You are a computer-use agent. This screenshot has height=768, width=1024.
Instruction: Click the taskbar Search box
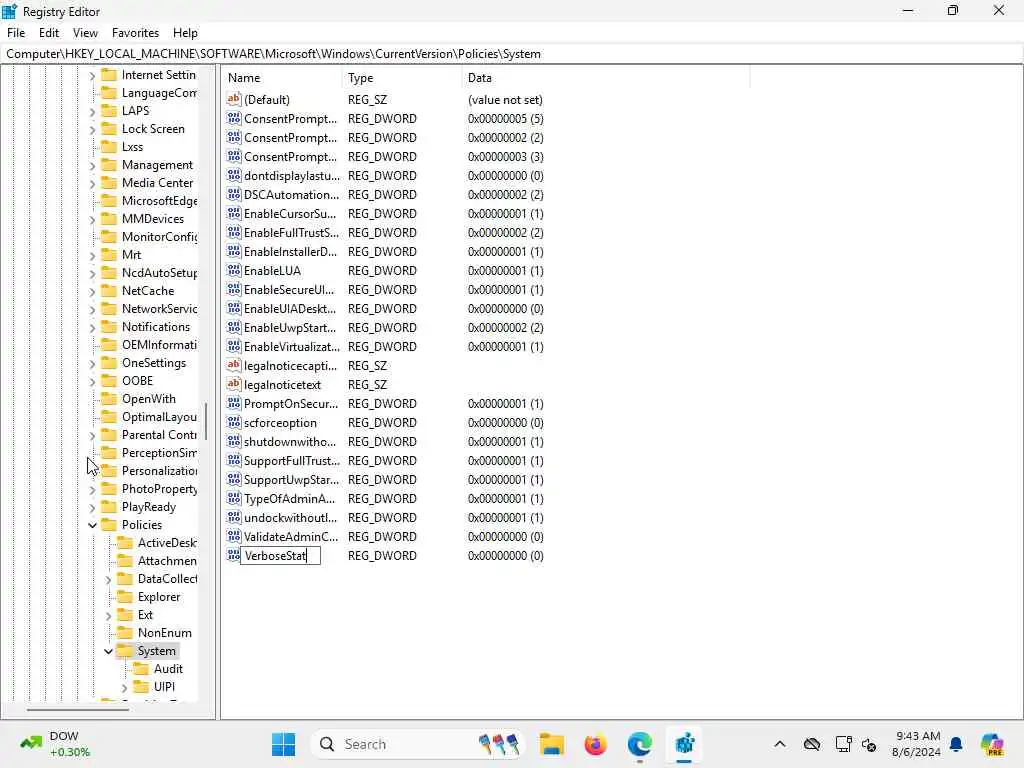[418, 744]
